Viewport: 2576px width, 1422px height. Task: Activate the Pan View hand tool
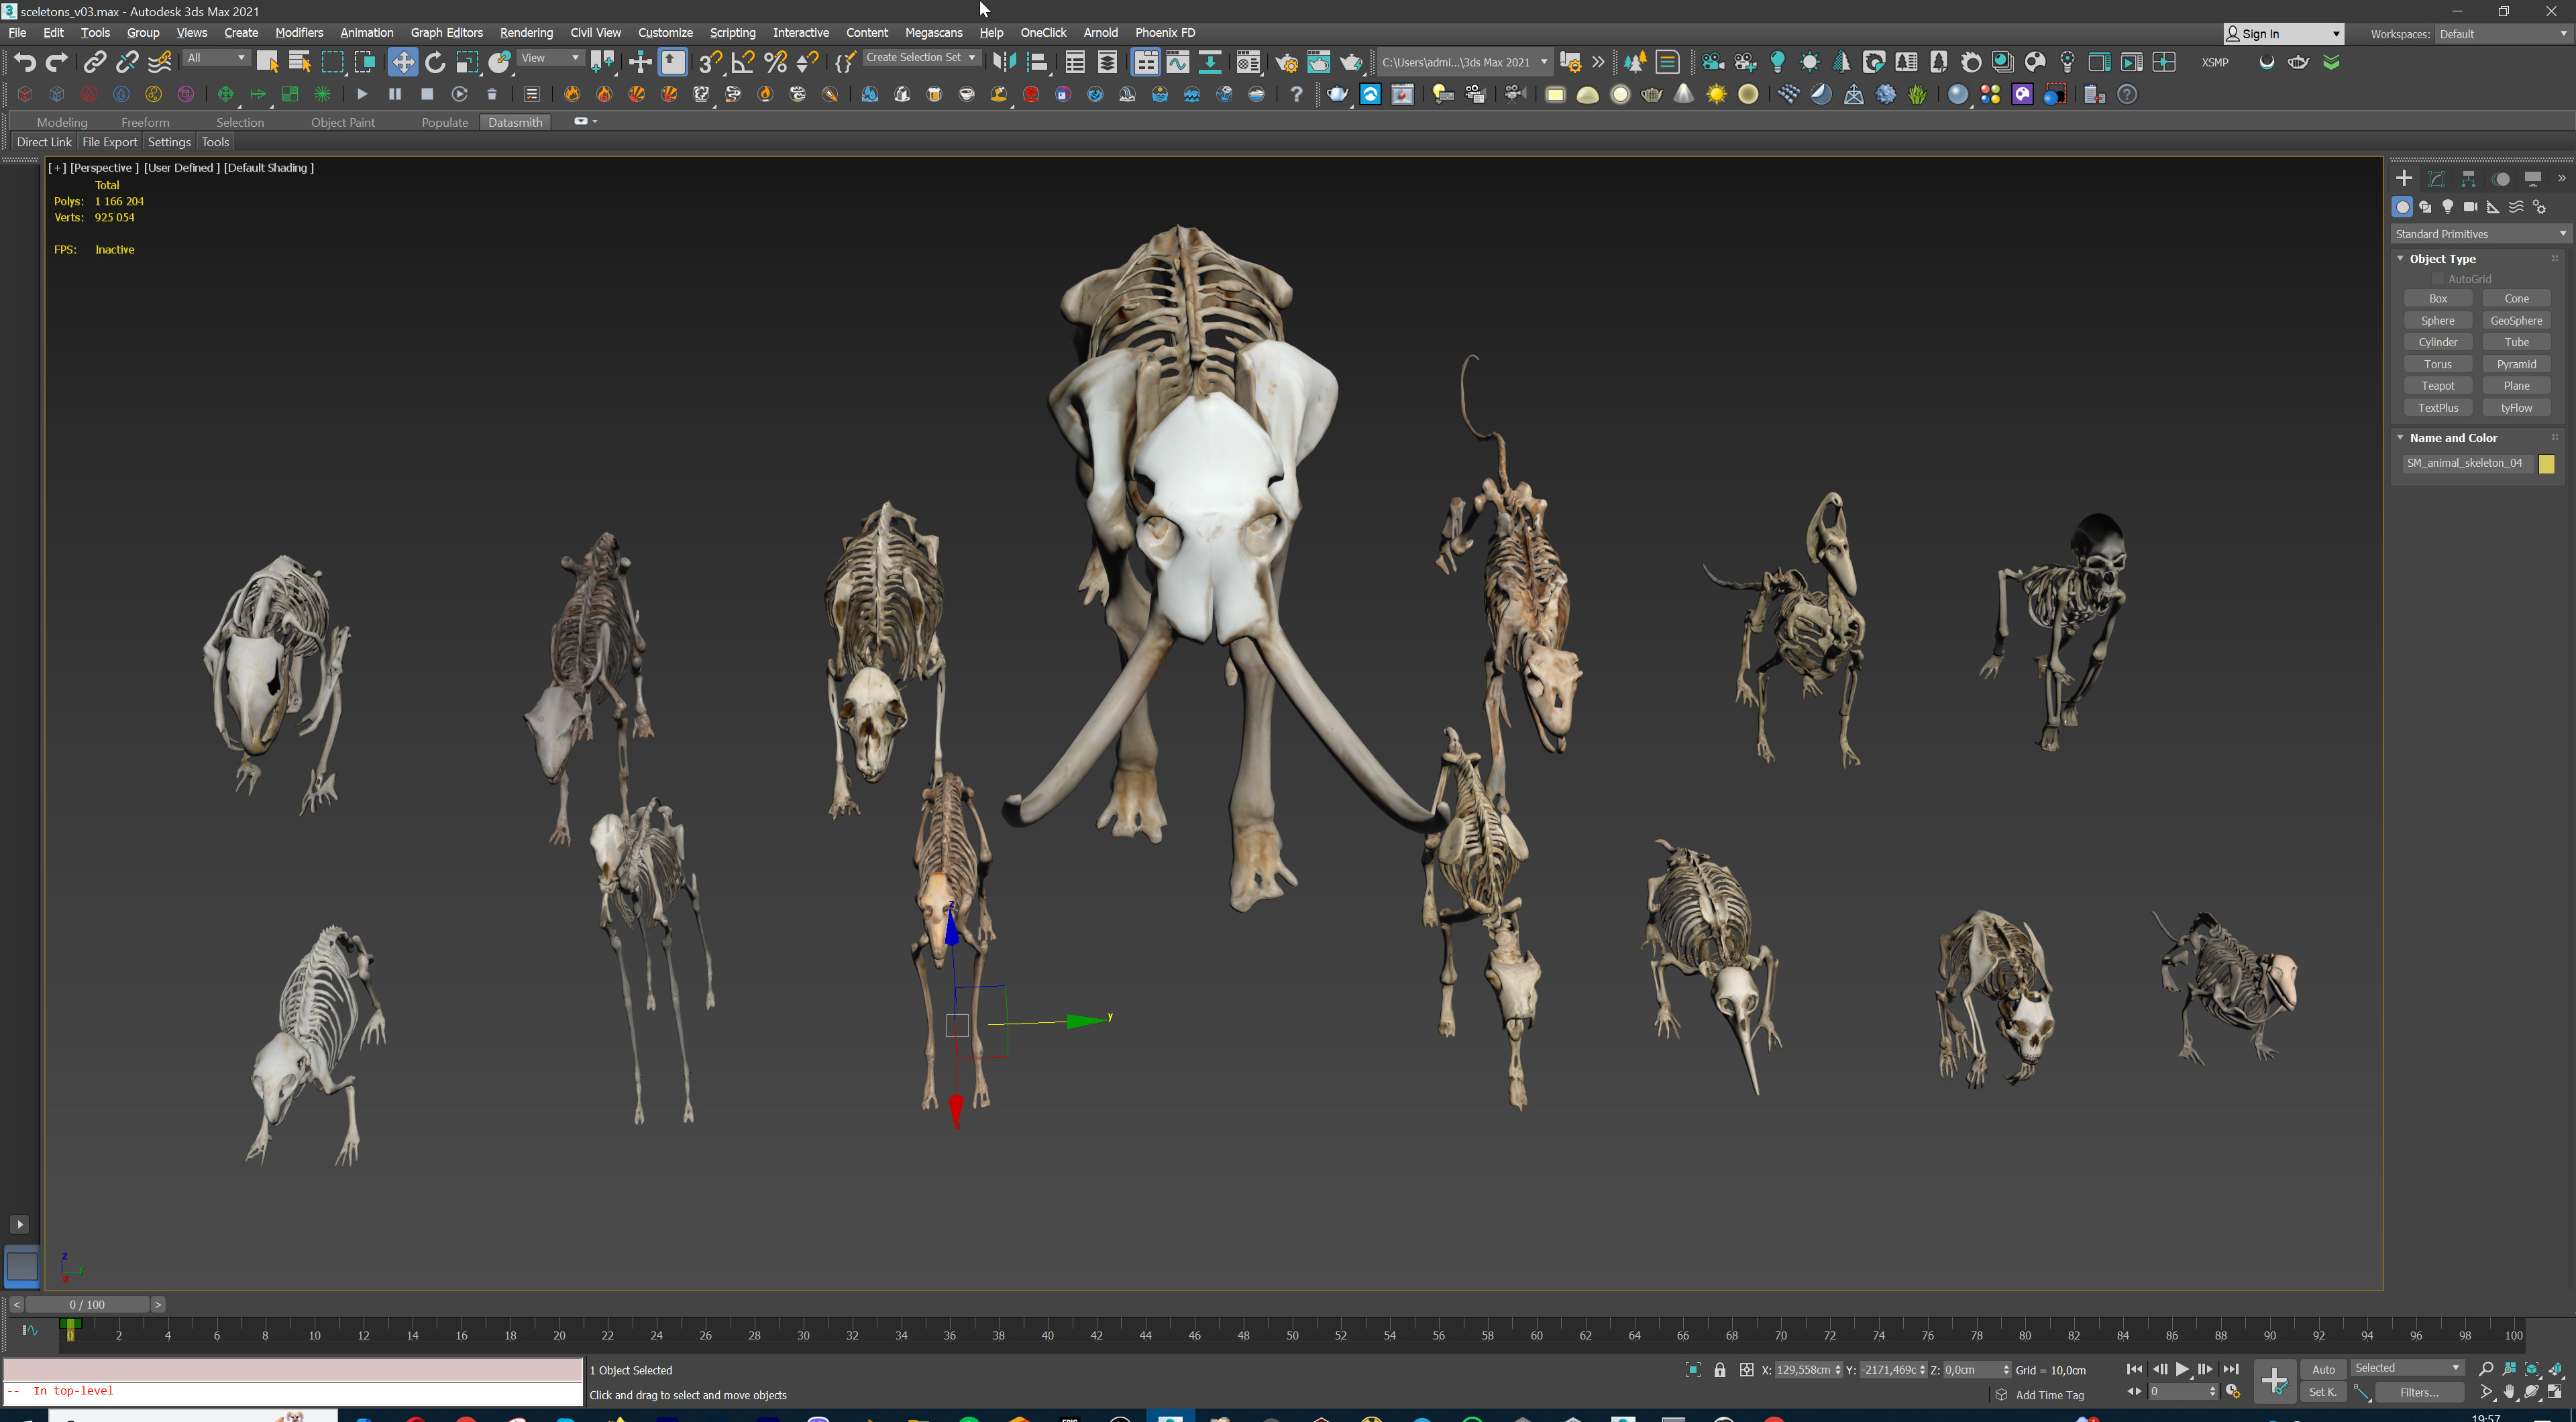tap(2509, 1392)
